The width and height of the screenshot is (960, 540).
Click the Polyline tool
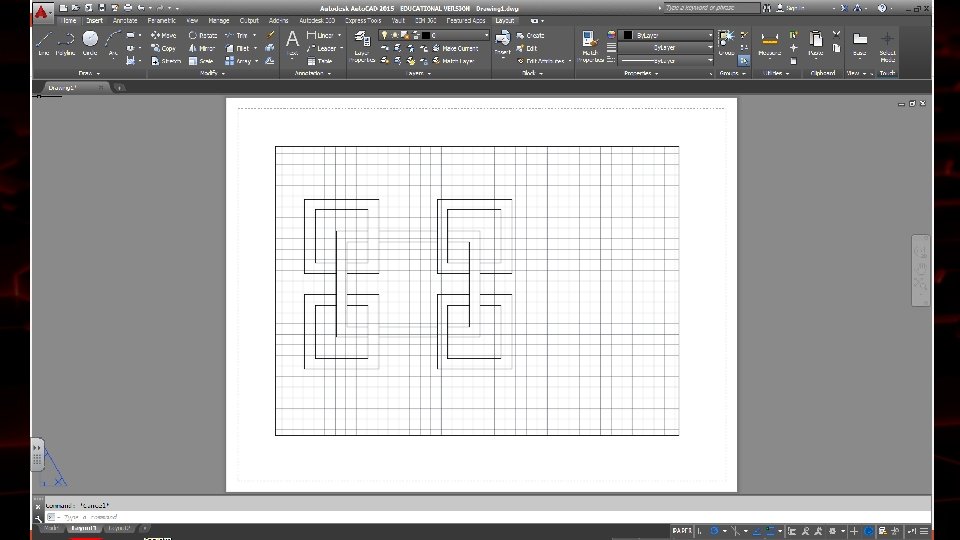click(x=66, y=41)
